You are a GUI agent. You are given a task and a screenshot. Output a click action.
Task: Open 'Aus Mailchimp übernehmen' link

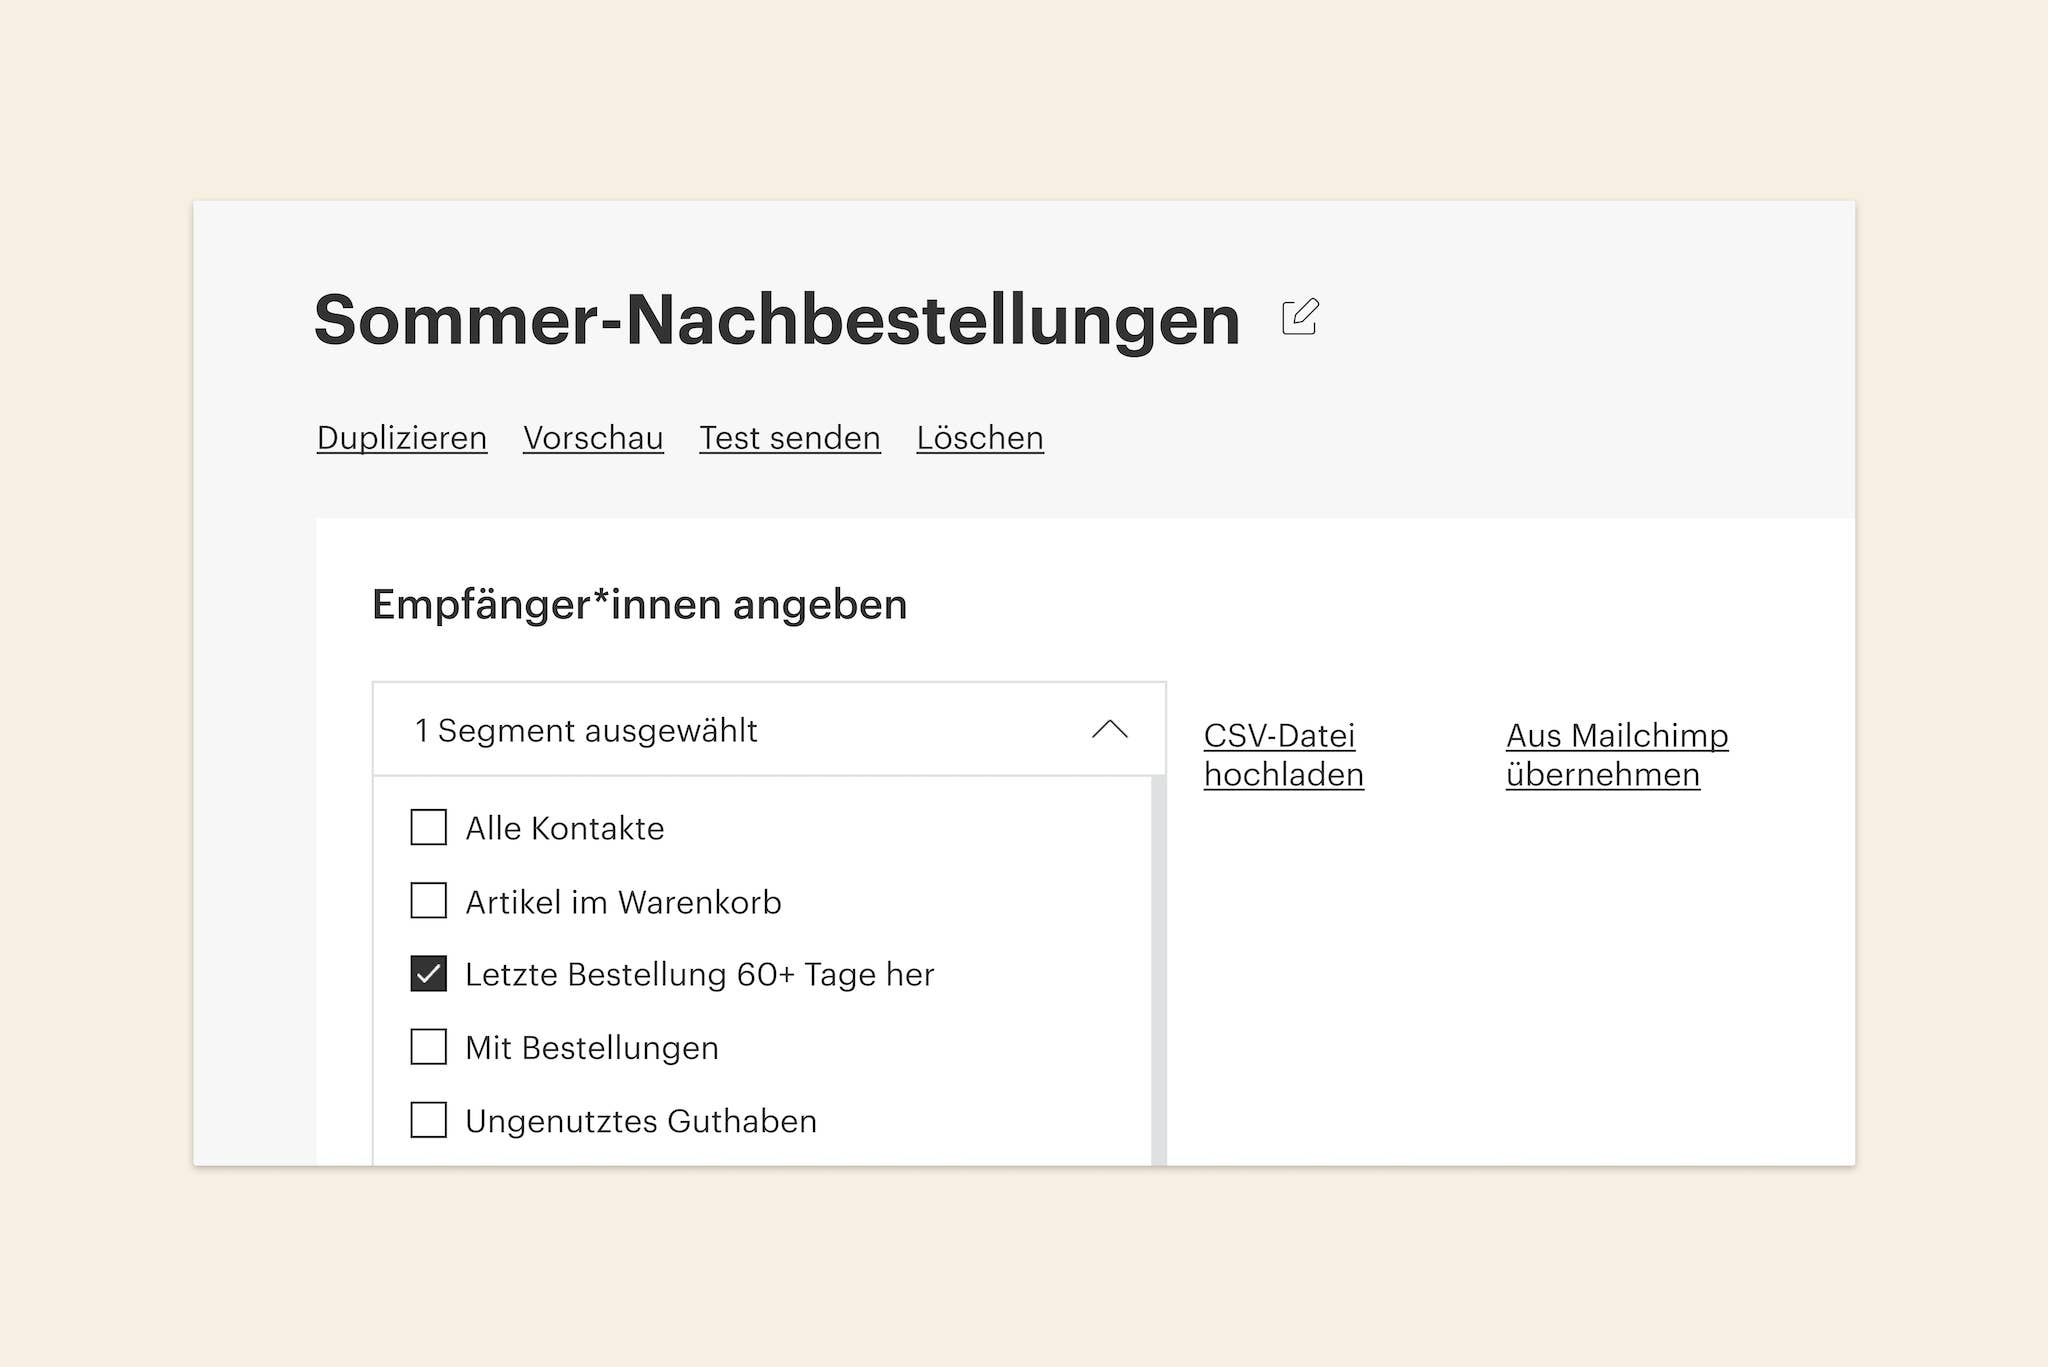[x=1616, y=755]
